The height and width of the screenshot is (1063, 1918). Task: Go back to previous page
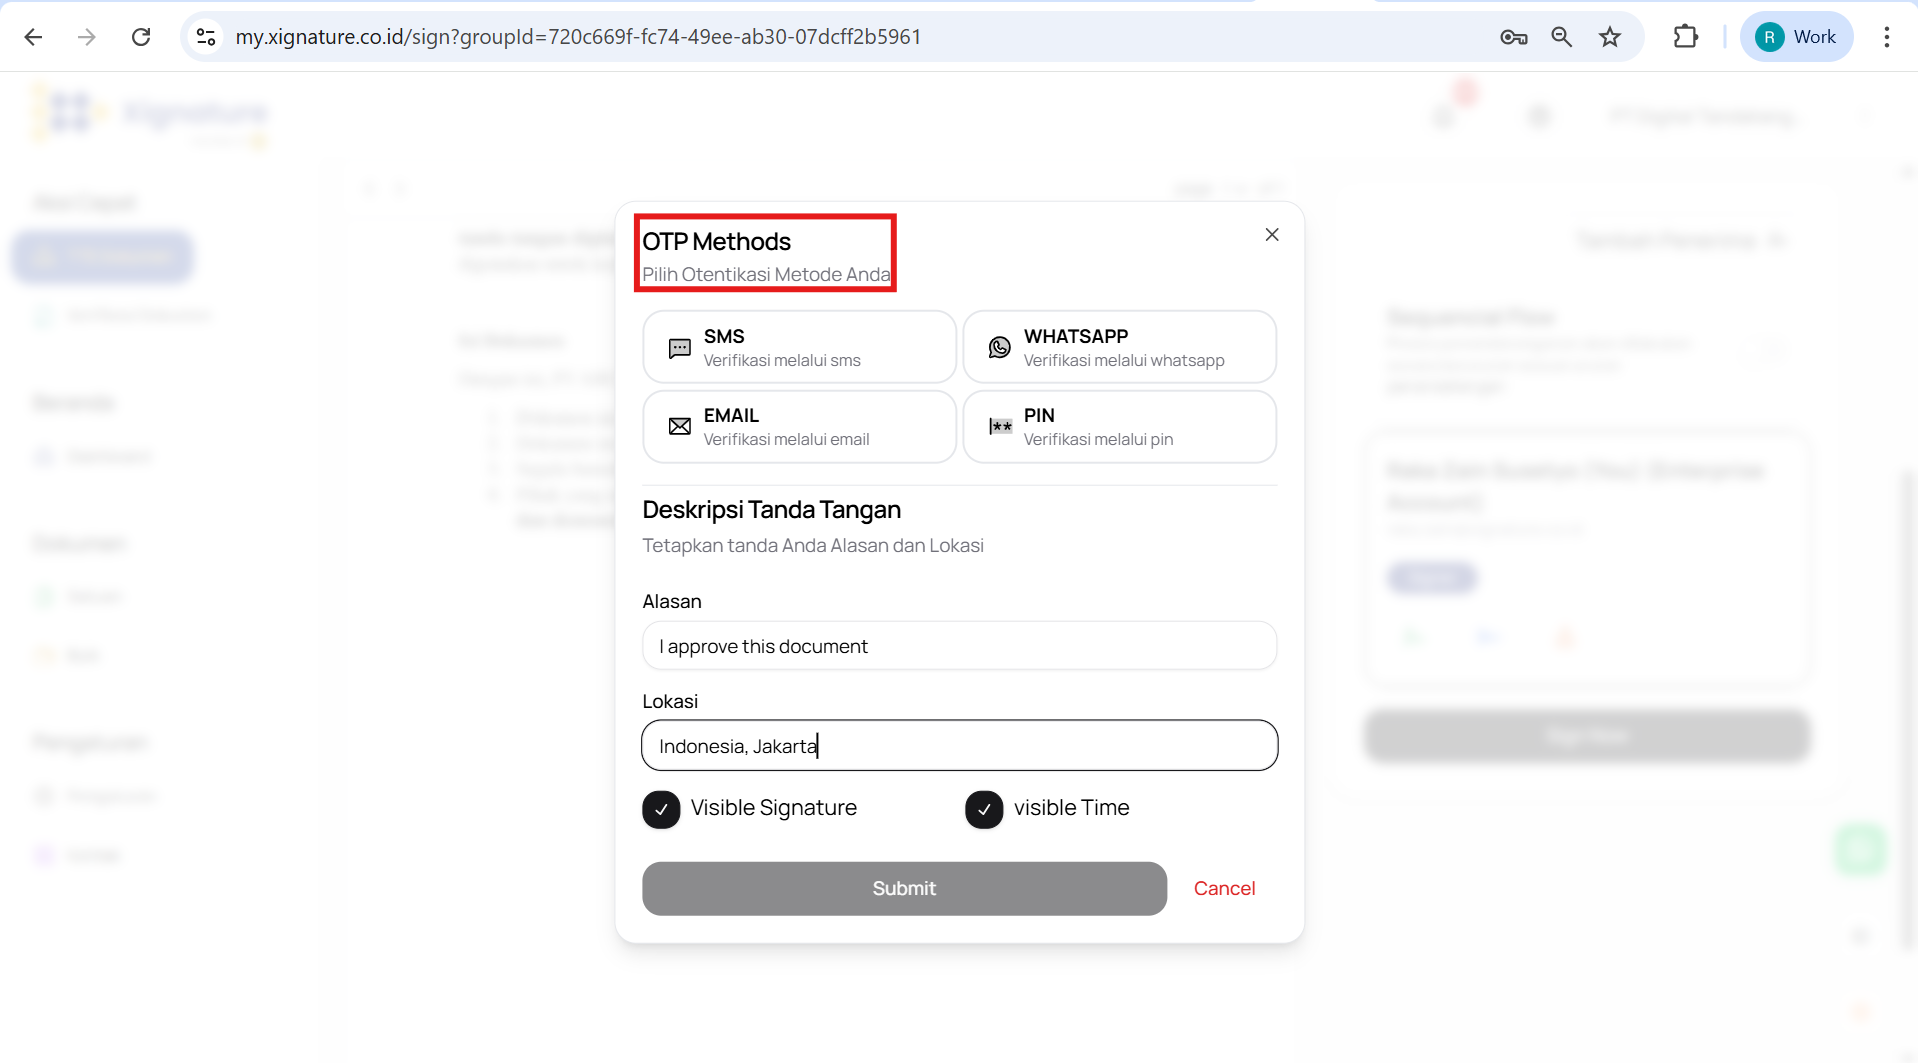[x=33, y=37]
